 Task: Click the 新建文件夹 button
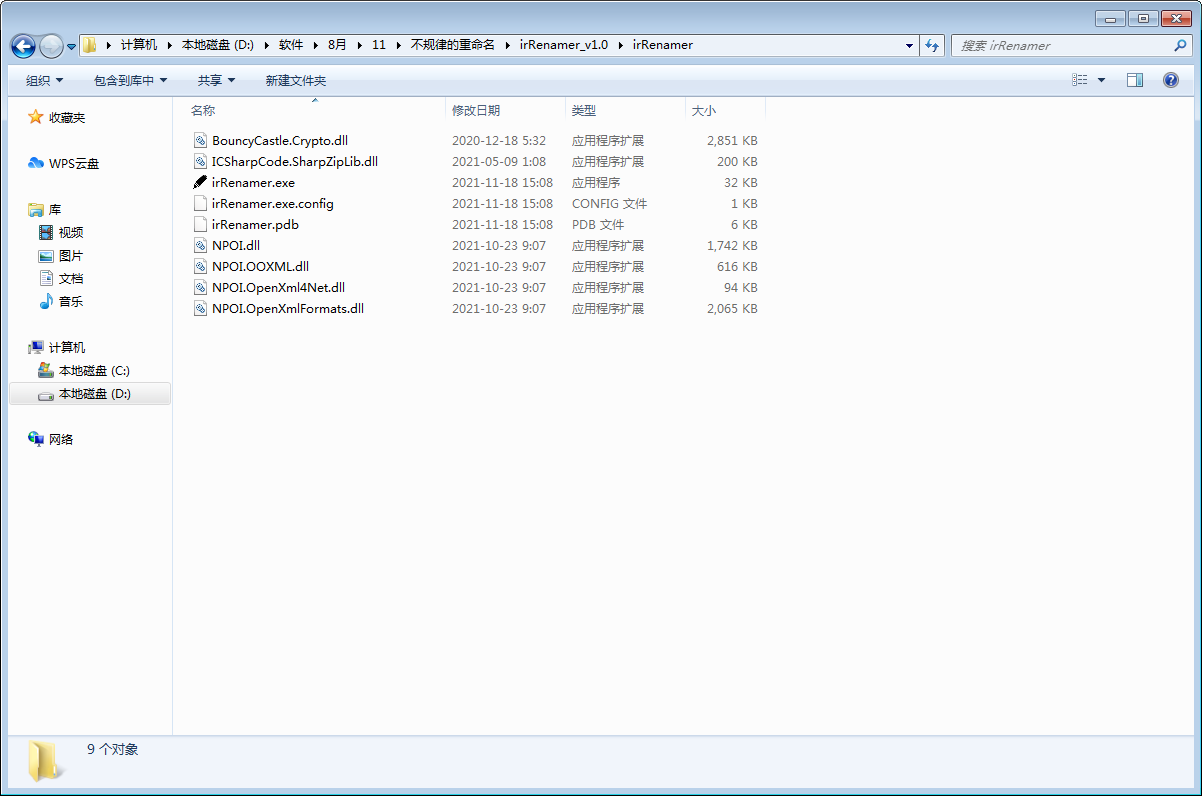coord(295,80)
